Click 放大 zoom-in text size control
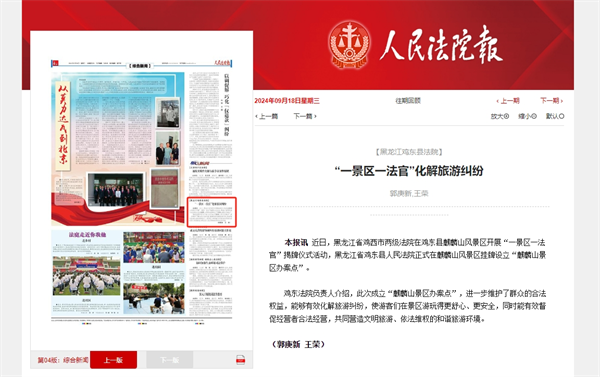This screenshot has width=600, height=377. point(500,116)
